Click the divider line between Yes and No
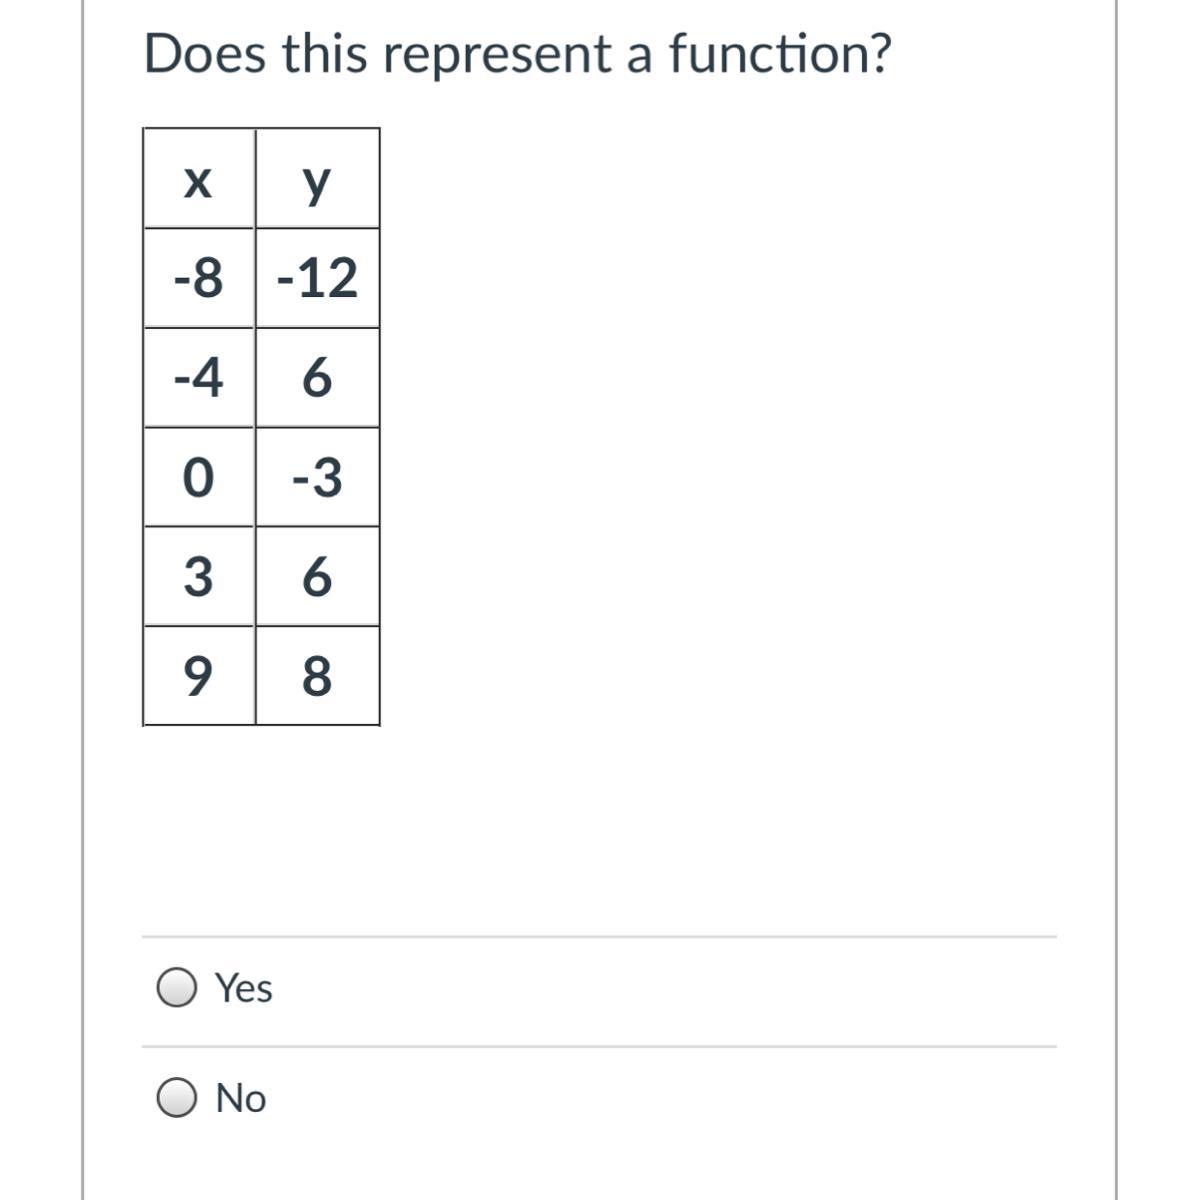 (x=599, y=1047)
